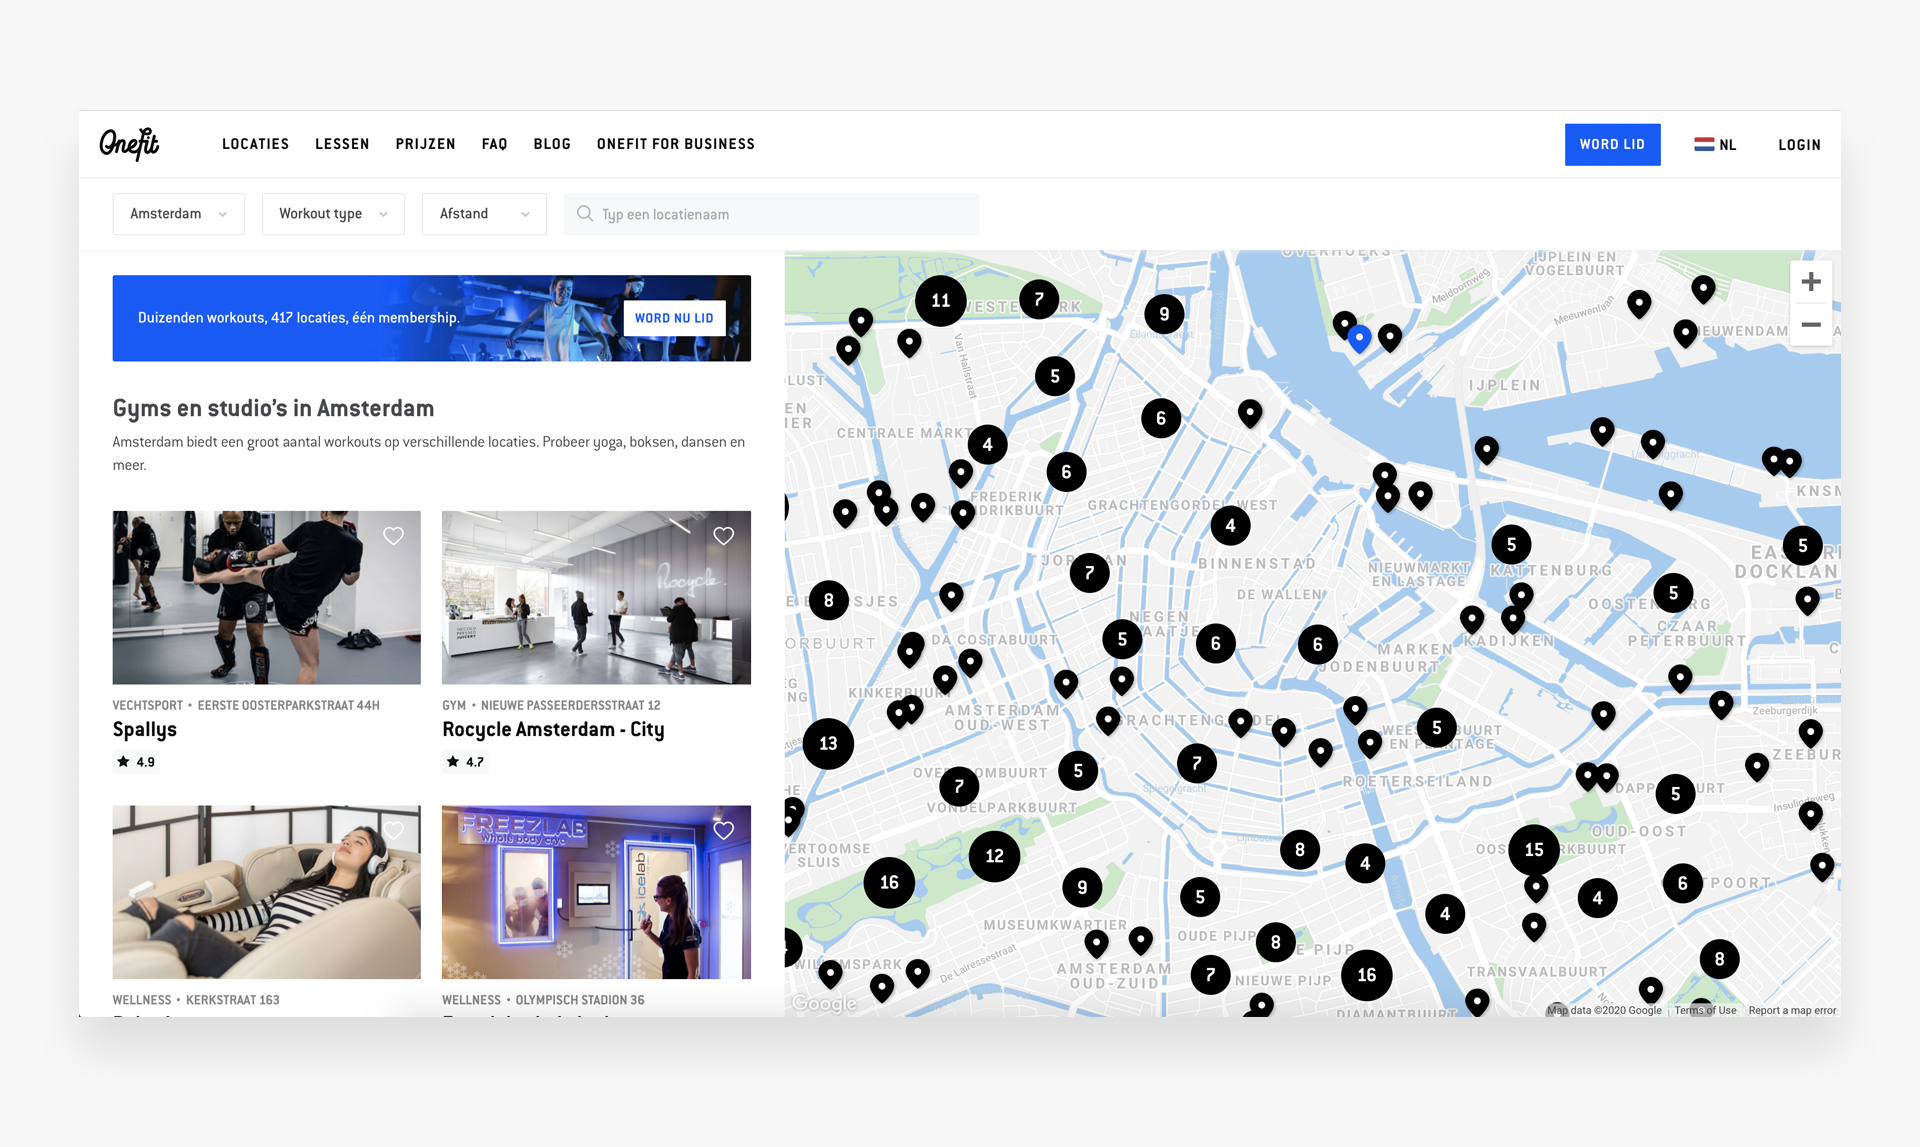1920x1147 pixels.
Task: Open the Rocycle studio photo
Action: click(x=596, y=598)
